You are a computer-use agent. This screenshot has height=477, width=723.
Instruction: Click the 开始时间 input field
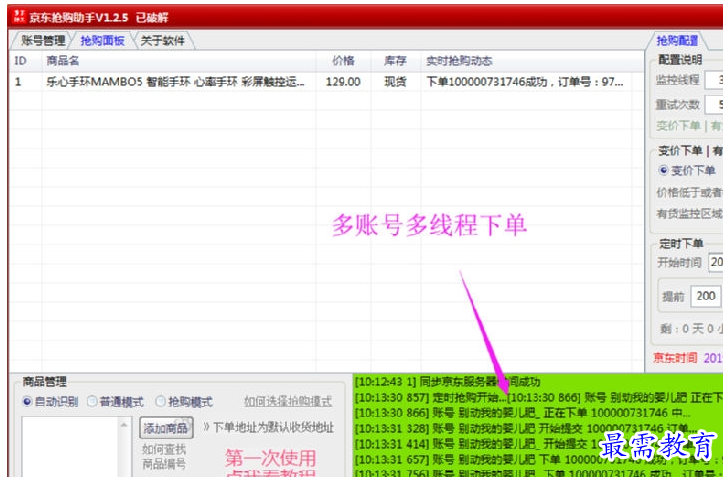click(716, 262)
